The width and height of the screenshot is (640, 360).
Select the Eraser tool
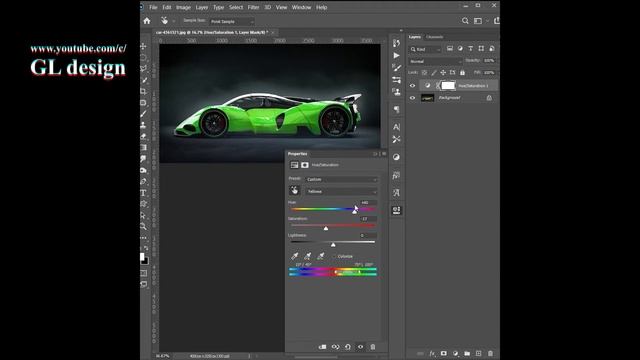click(143, 136)
